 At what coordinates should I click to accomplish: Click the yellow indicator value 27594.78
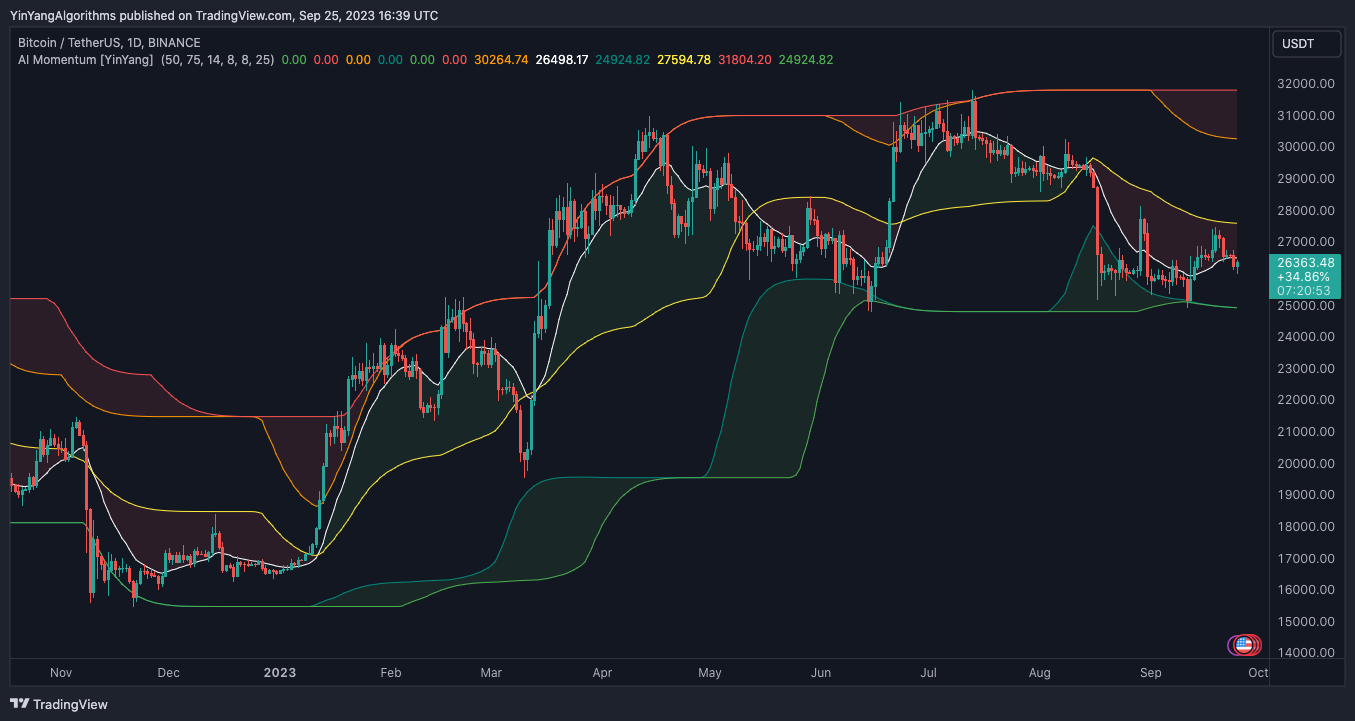tap(683, 60)
